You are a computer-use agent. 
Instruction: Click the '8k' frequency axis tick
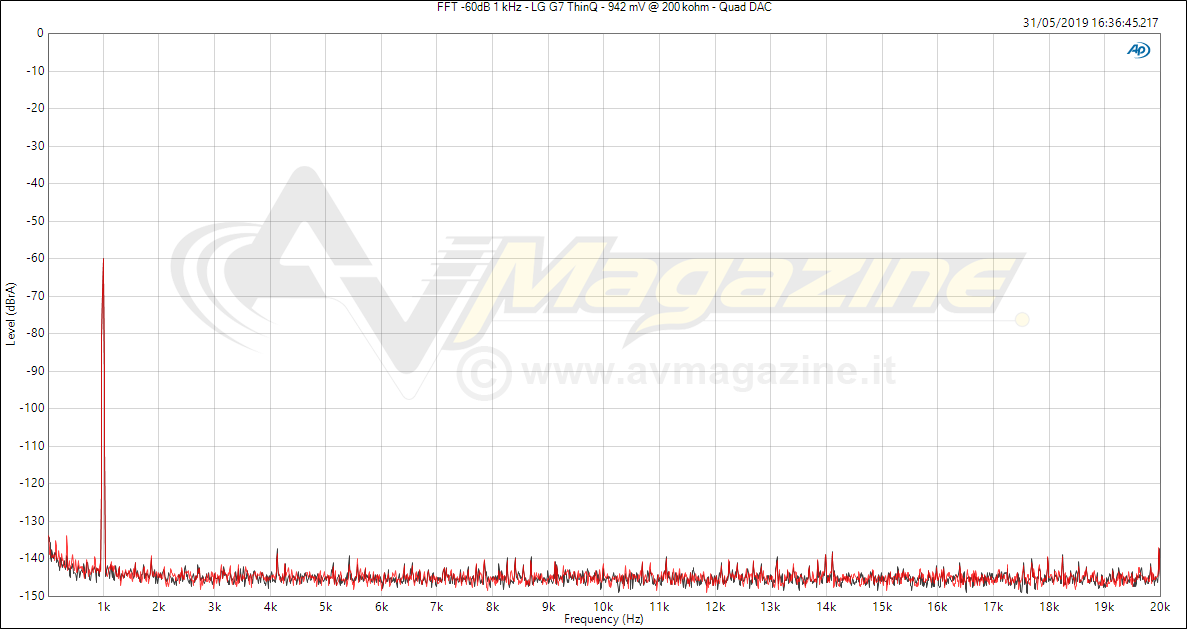[x=493, y=607]
